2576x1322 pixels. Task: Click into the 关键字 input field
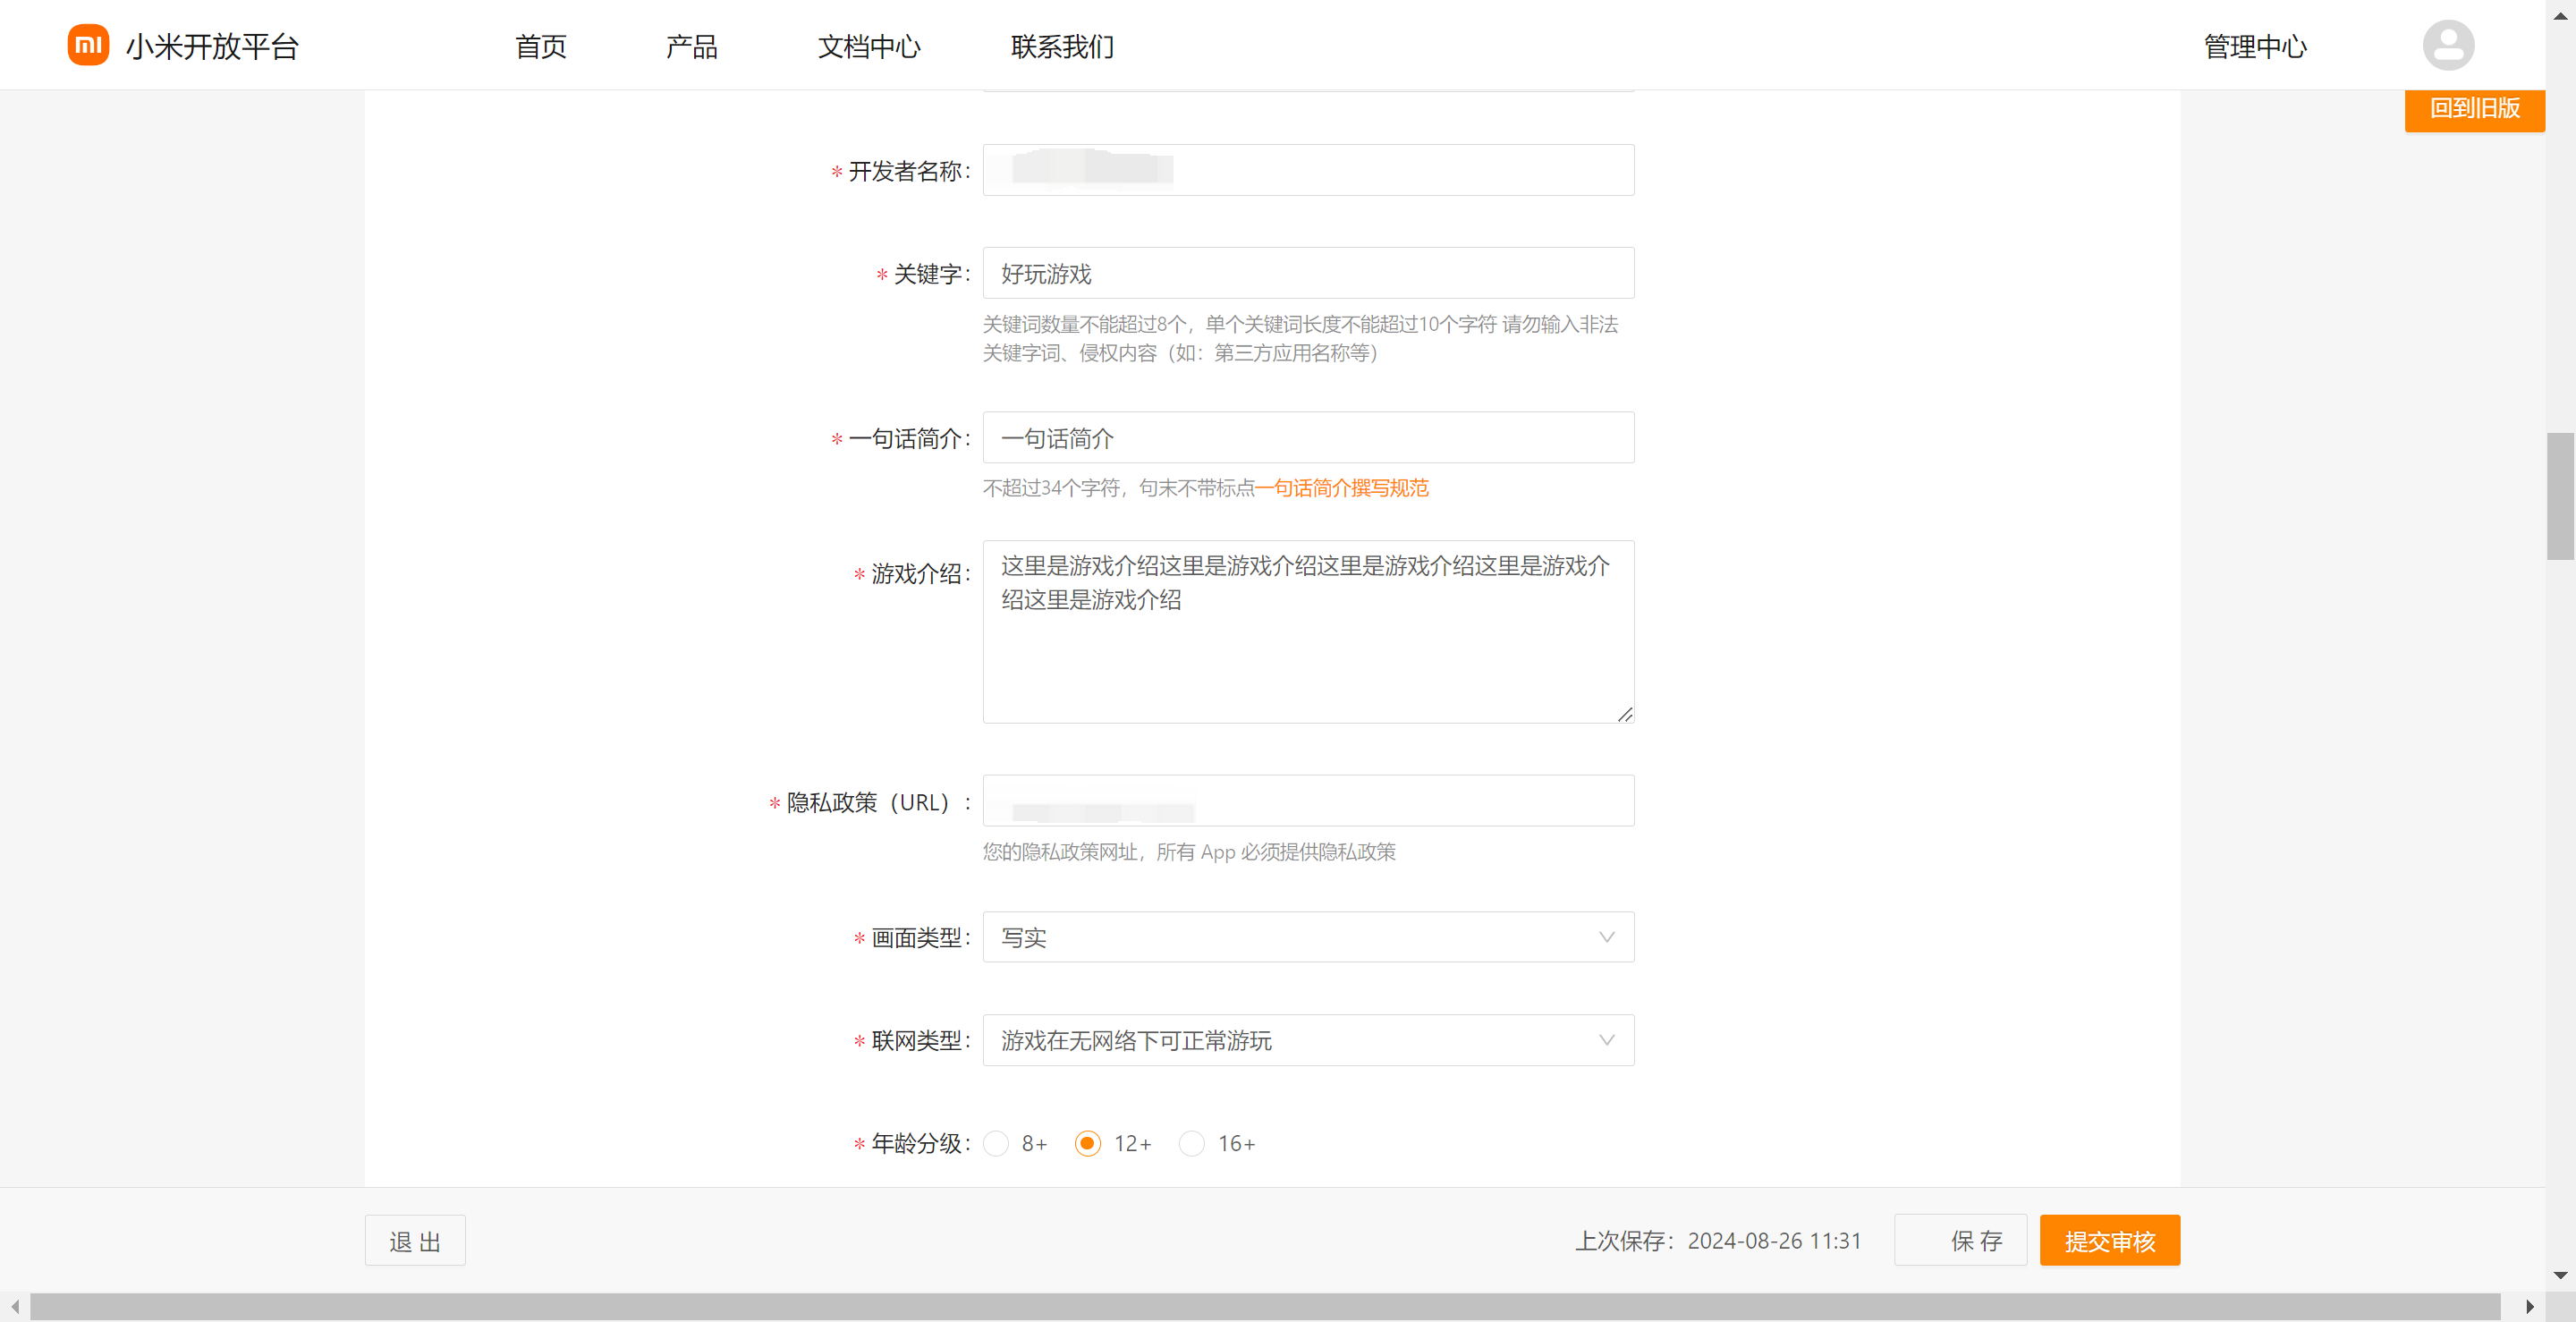tap(1308, 273)
